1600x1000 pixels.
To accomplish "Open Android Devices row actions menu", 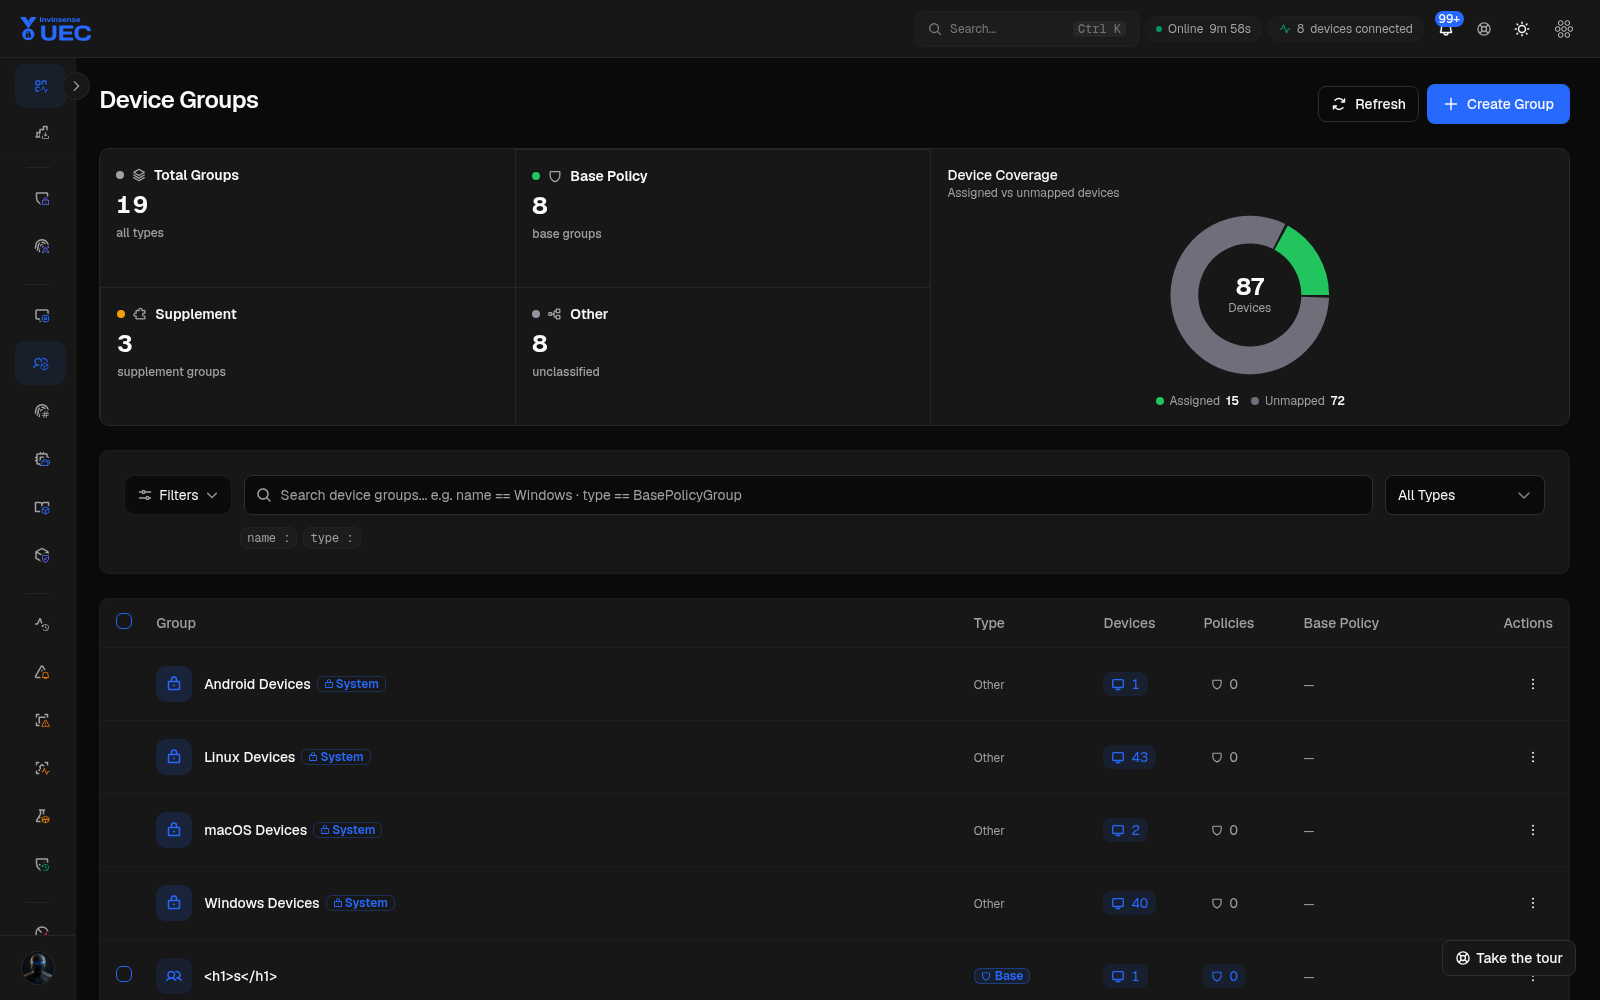I will point(1532,684).
